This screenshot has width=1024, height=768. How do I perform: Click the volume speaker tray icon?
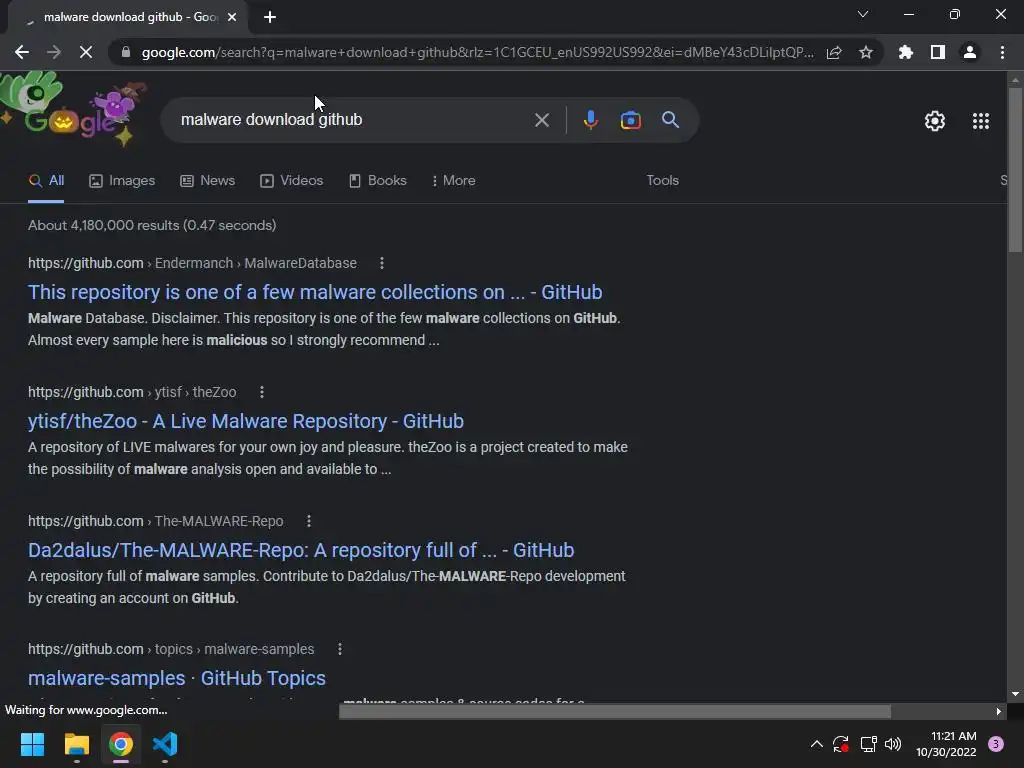893,744
